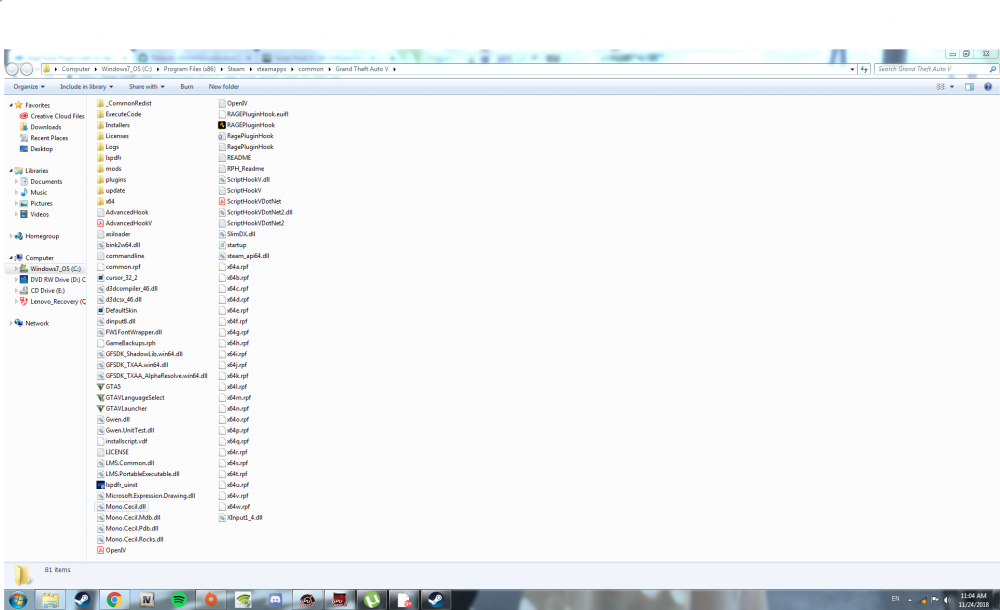Expand the Homegroup tree node
Screen dimensions: 1000x610
[x=11, y=236]
